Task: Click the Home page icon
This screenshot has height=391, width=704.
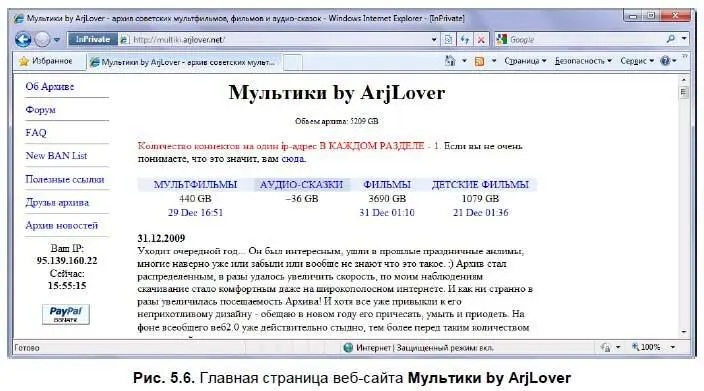Action: 450,61
